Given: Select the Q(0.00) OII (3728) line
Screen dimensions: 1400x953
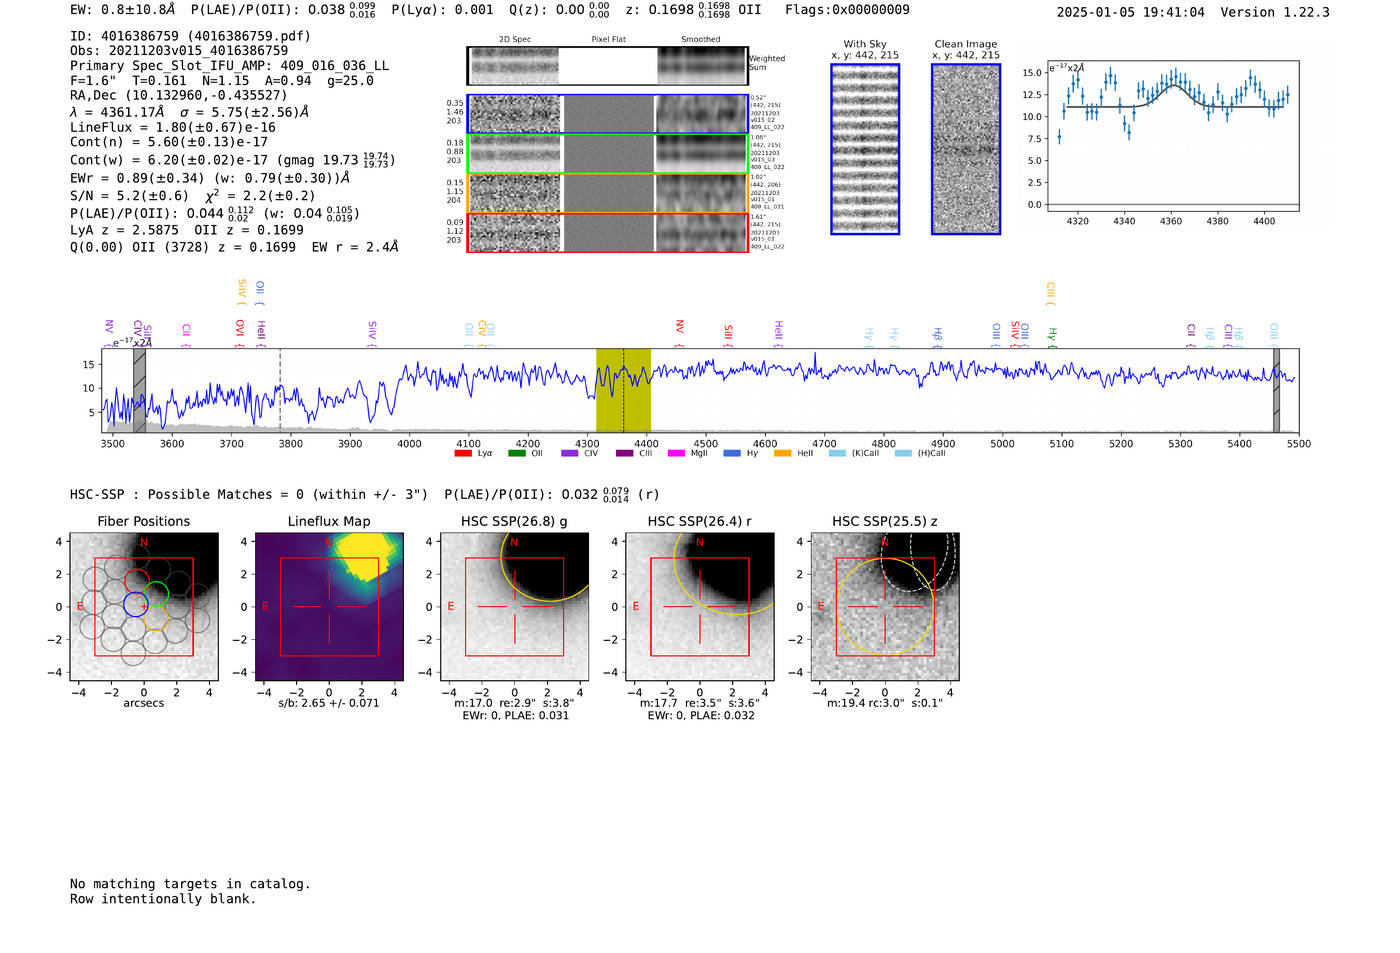Looking at the screenshot, I should pyautogui.click(x=234, y=247).
